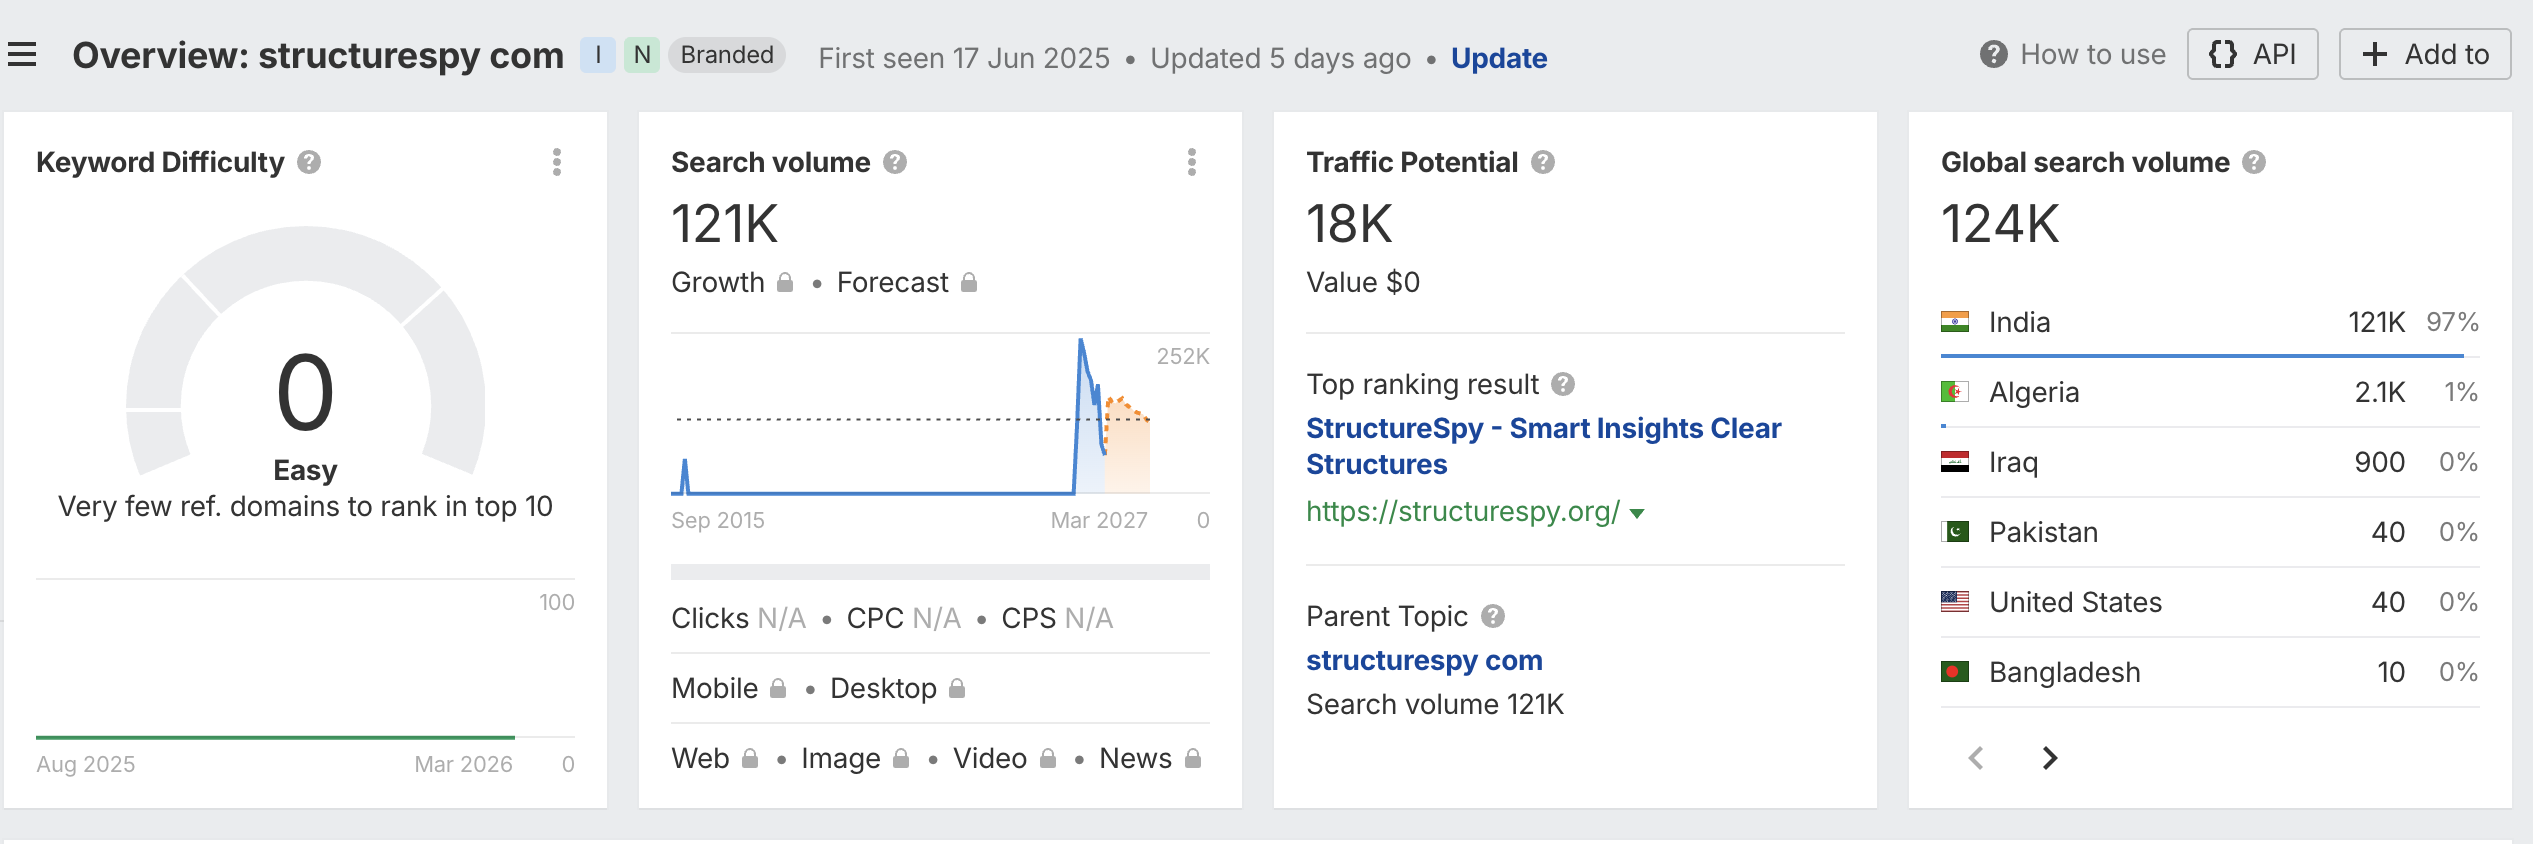Click the lock on Mobile metric
2533x844 pixels.
tap(779, 688)
